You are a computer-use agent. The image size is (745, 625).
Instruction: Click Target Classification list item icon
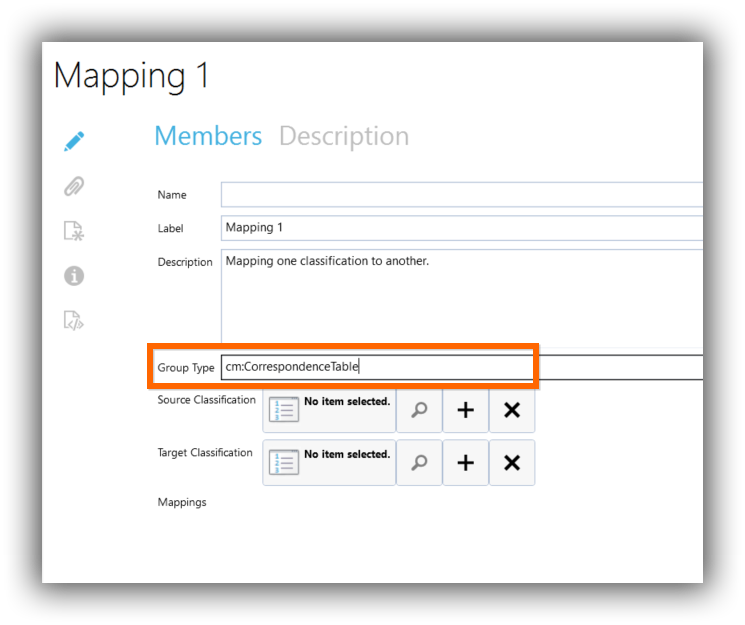284,462
